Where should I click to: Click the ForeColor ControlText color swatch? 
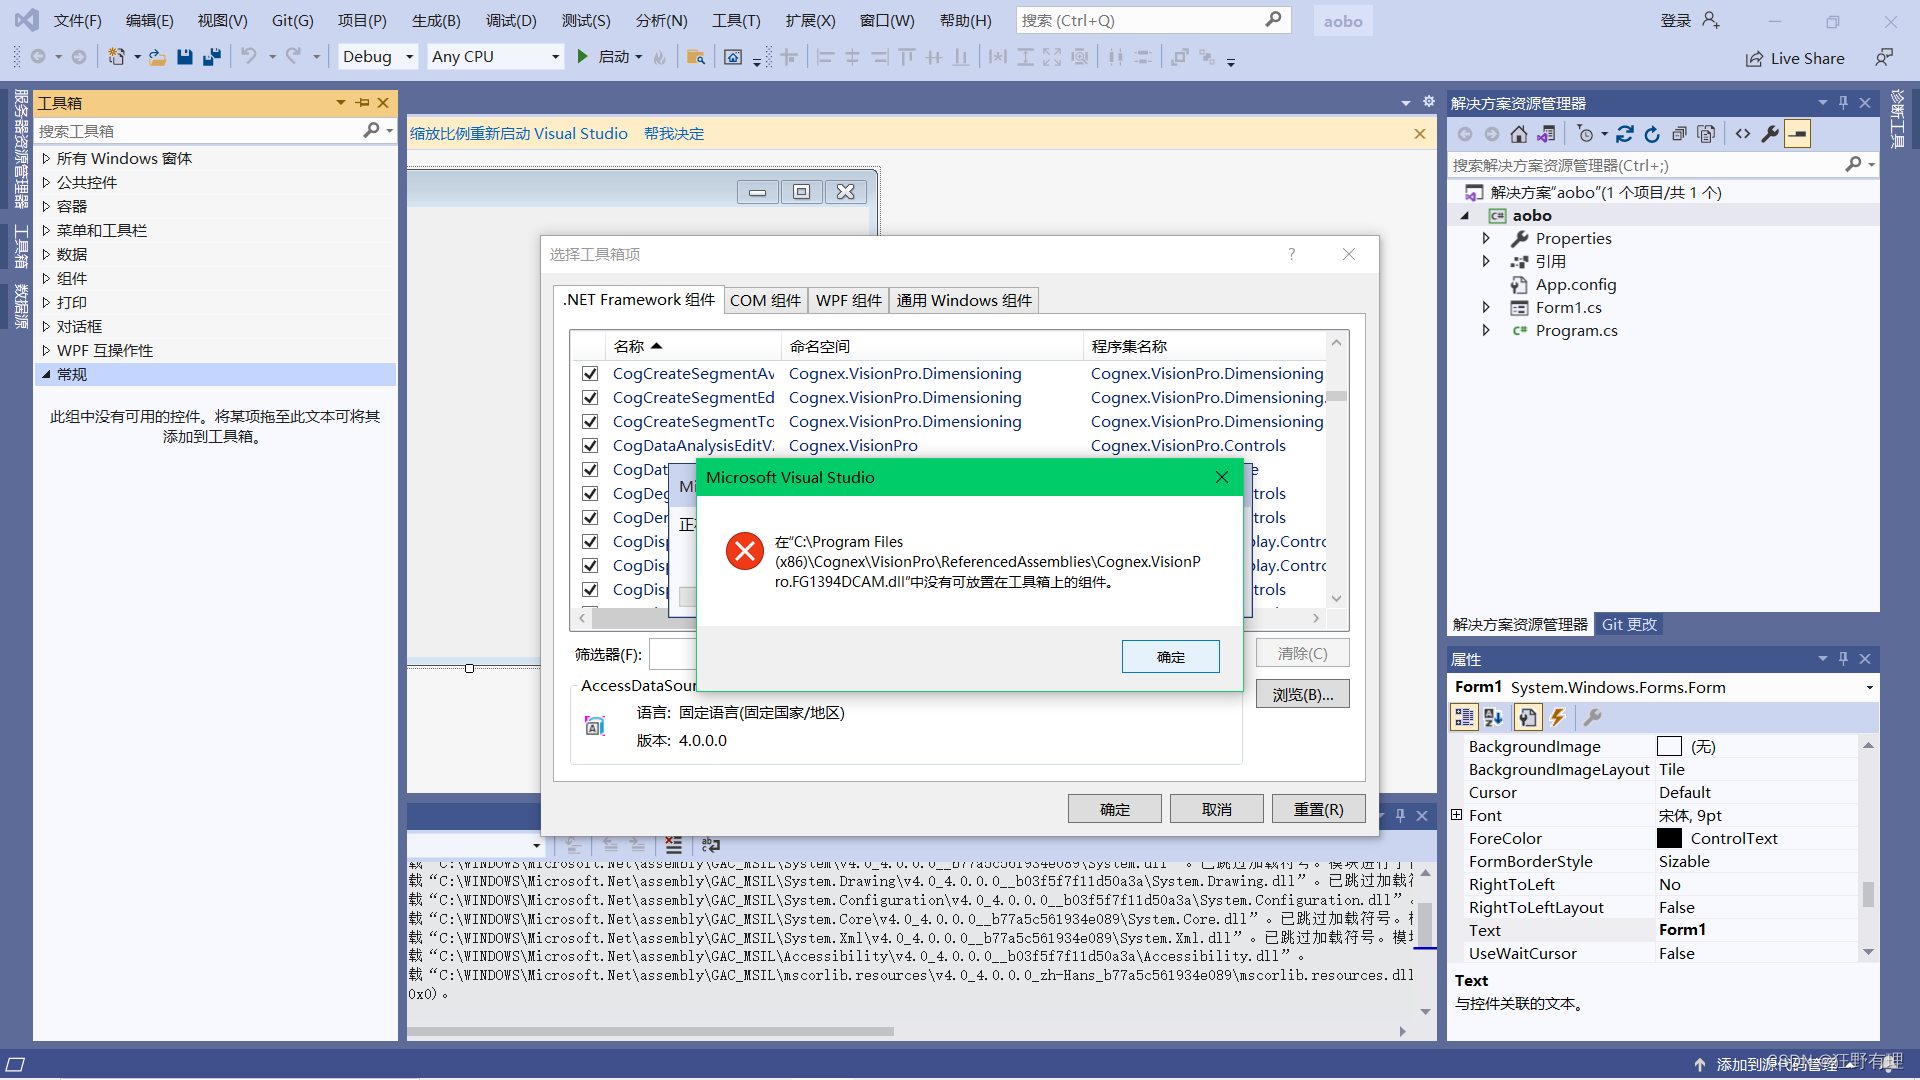(x=1671, y=838)
